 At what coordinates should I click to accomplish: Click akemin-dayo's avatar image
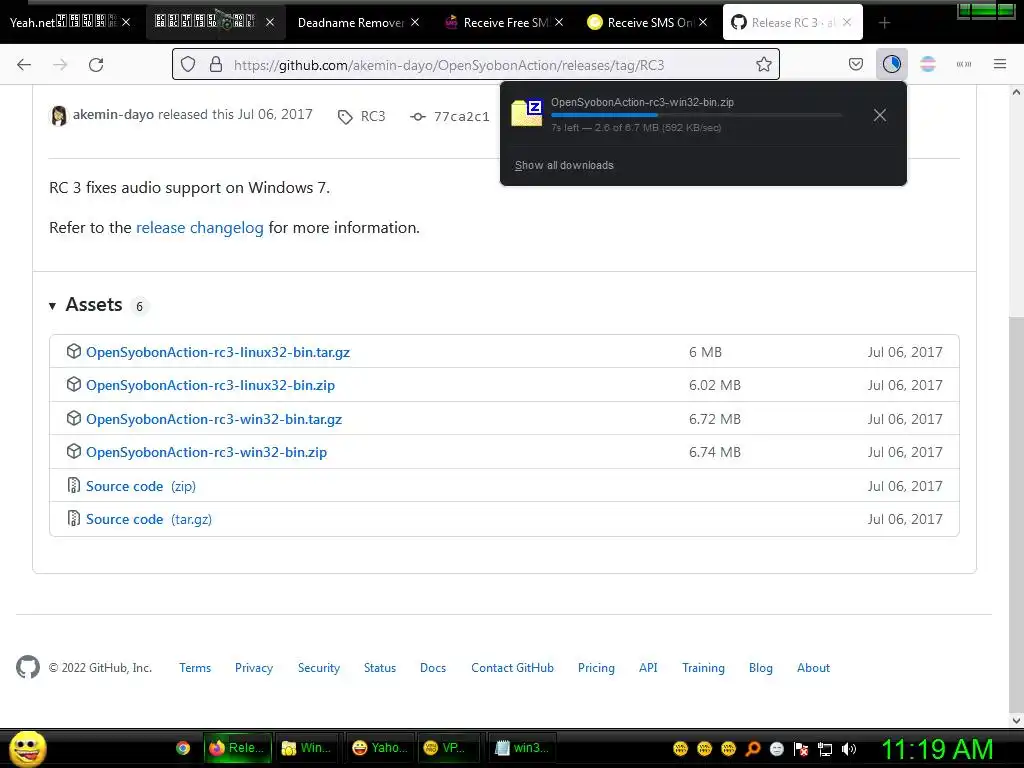click(59, 116)
